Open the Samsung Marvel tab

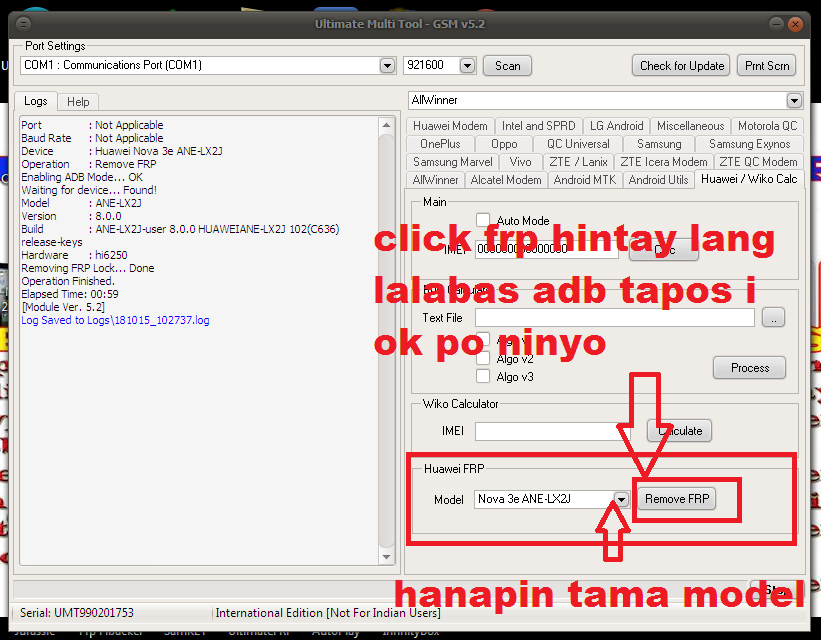pos(452,162)
